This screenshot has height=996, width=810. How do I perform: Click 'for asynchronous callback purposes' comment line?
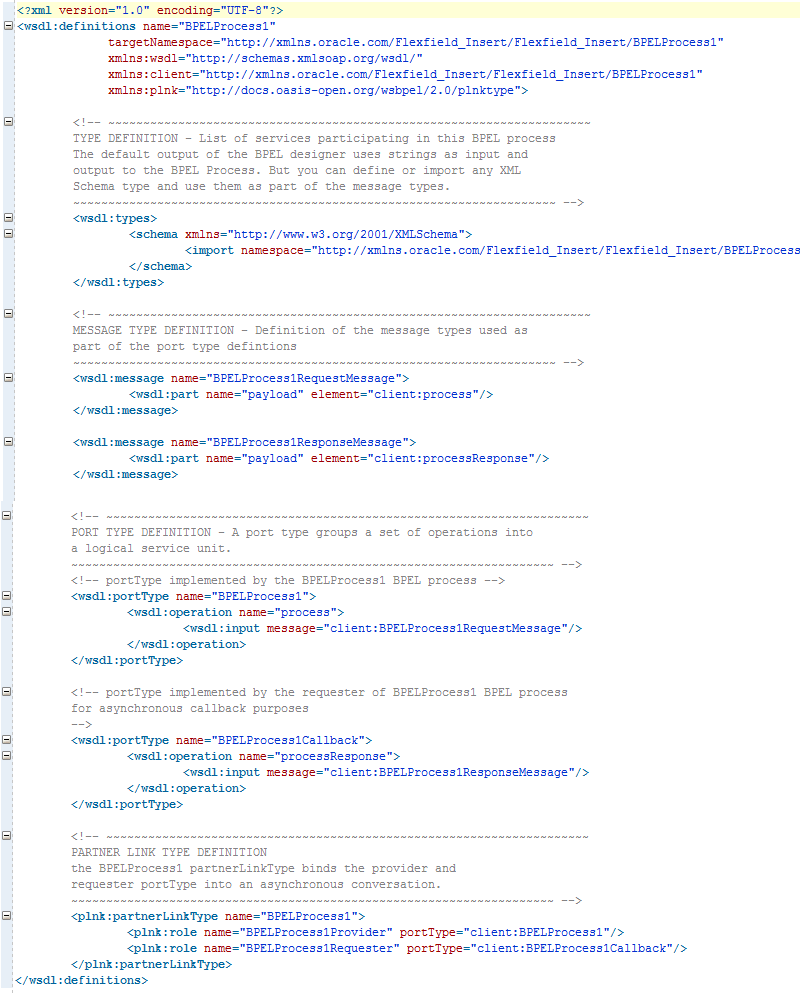189,708
